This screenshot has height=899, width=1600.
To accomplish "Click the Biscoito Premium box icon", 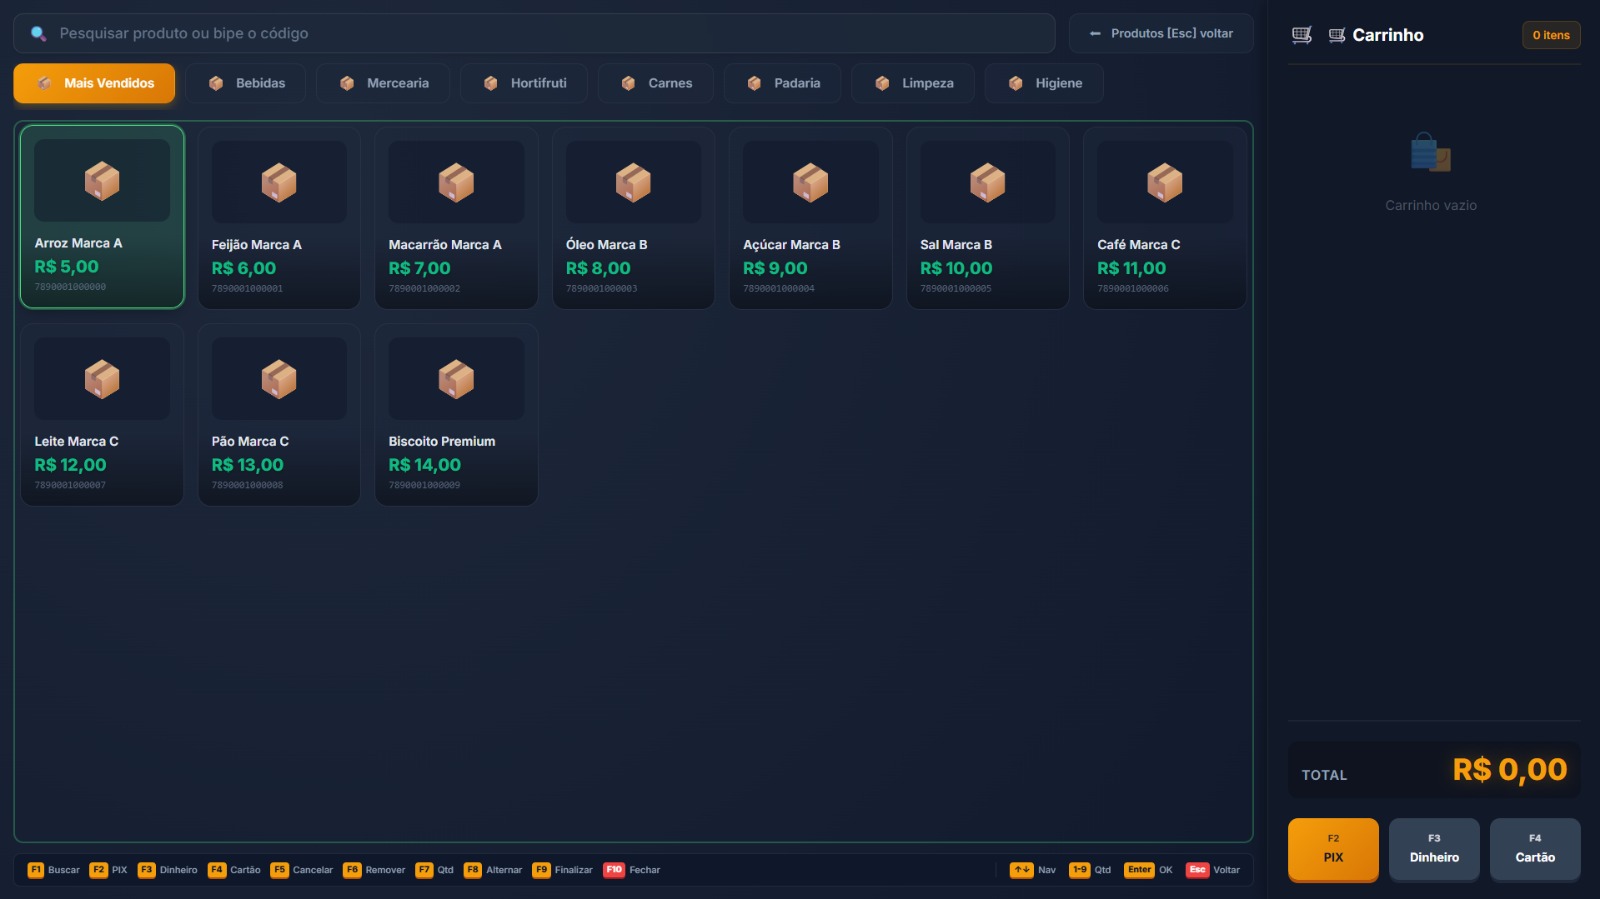I will point(456,379).
